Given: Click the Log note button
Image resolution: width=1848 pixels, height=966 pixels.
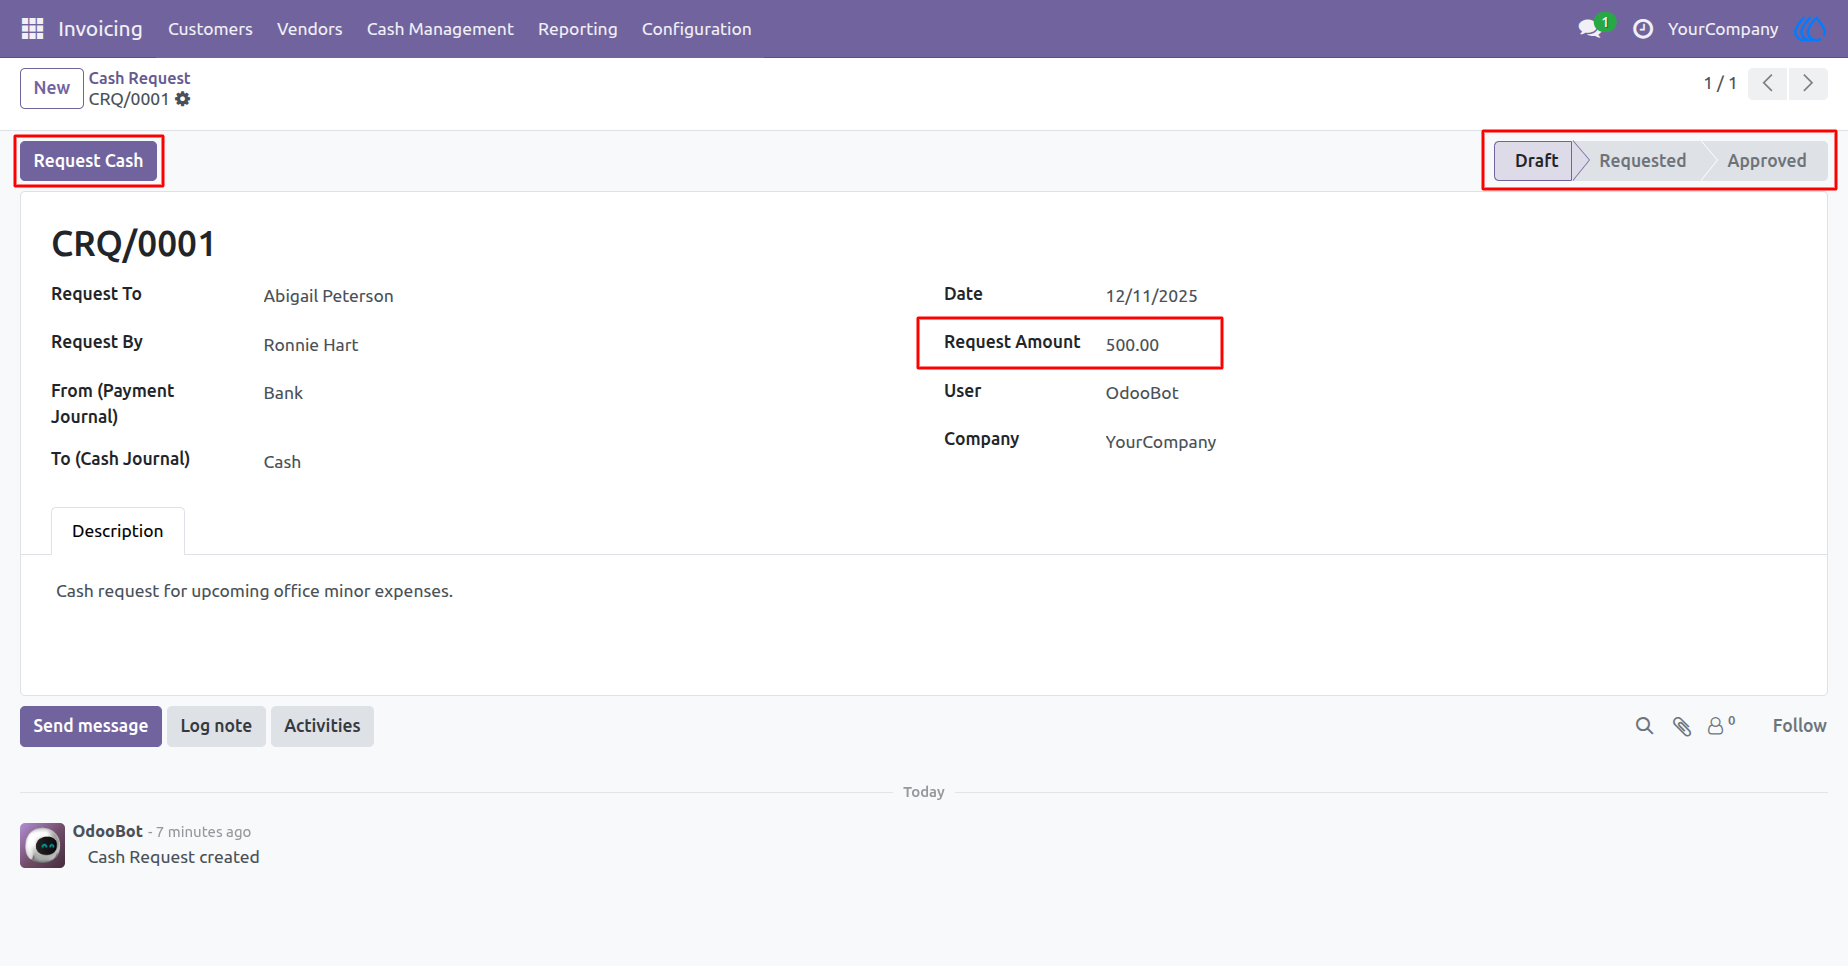Looking at the screenshot, I should pos(216,726).
